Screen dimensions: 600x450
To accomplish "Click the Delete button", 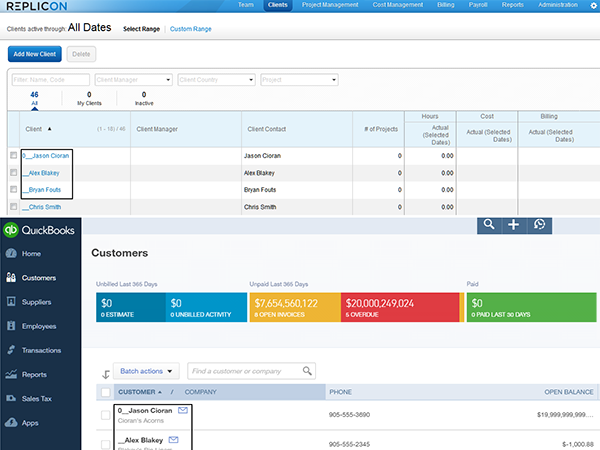I will (x=81, y=54).
